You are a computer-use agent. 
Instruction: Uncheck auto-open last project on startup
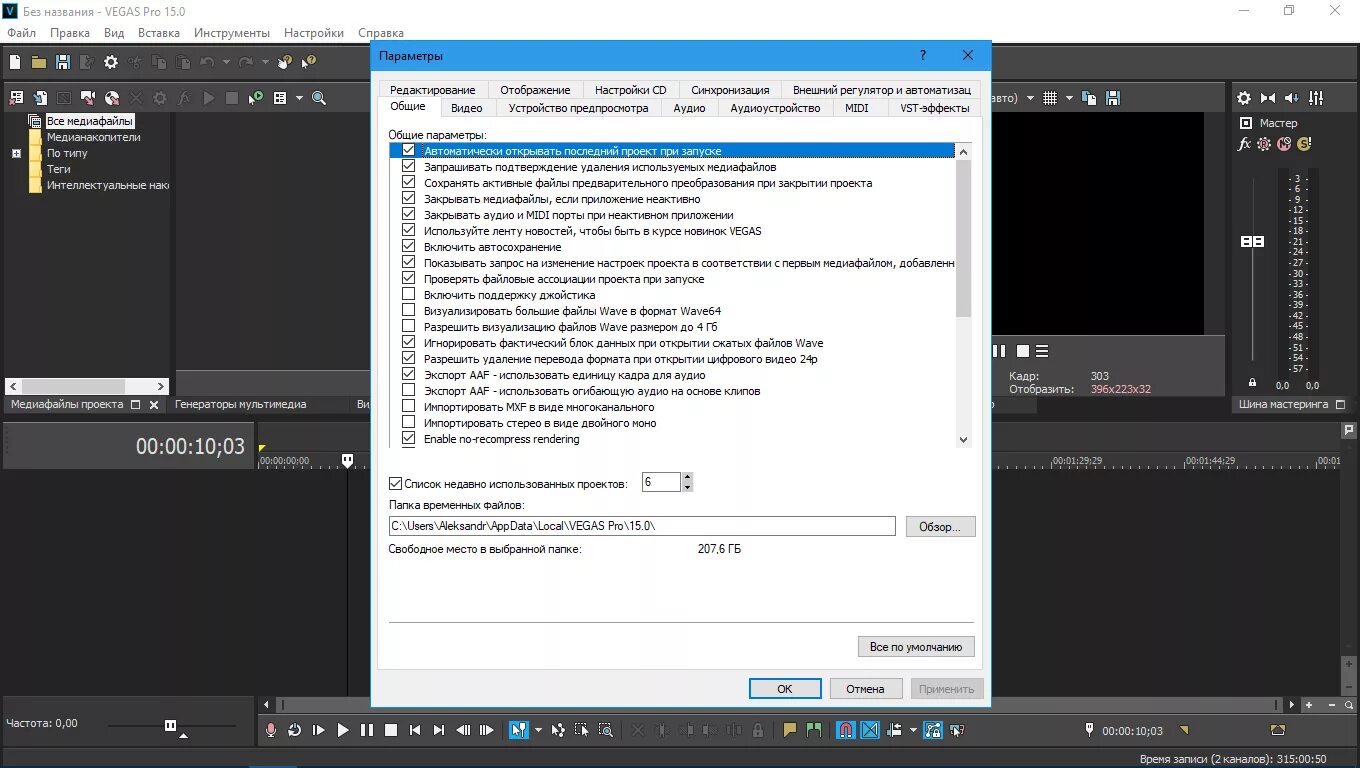pyautogui.click(x=408, y=151)
